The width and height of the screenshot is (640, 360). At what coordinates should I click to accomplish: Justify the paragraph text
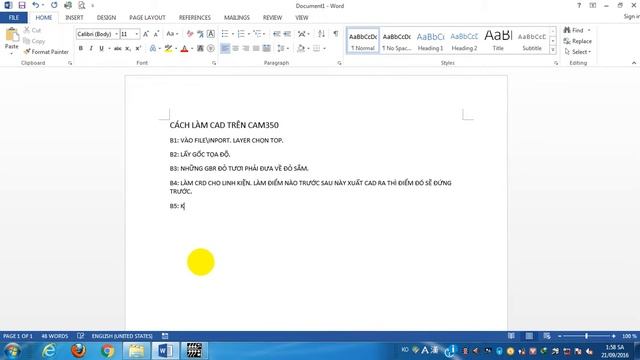click(256, 49)
